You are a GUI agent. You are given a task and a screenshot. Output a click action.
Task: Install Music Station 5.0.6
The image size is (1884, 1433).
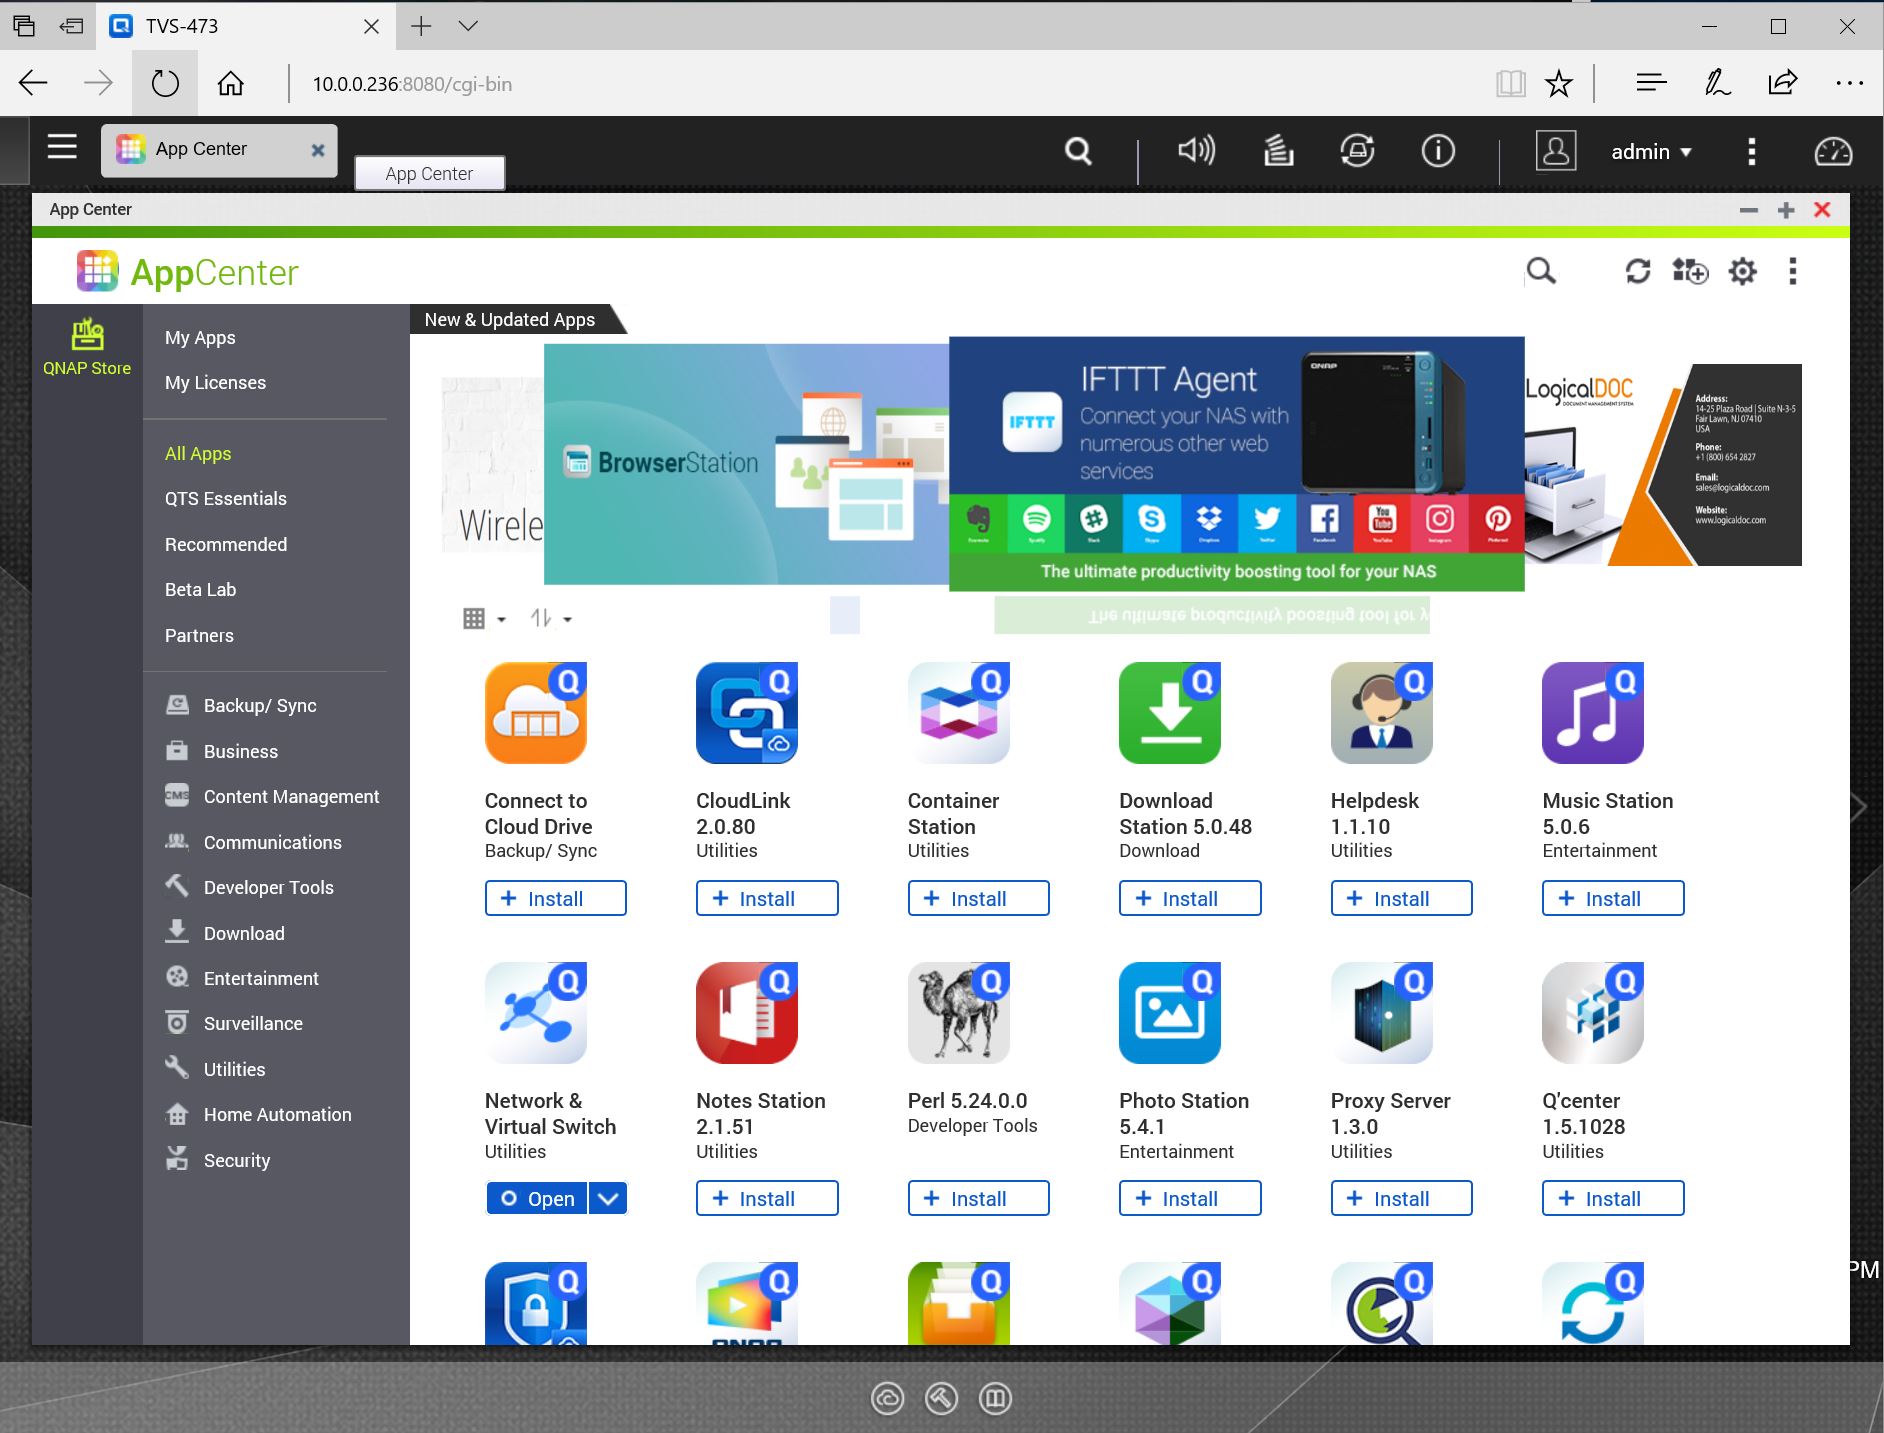(x=1613, y=898)
